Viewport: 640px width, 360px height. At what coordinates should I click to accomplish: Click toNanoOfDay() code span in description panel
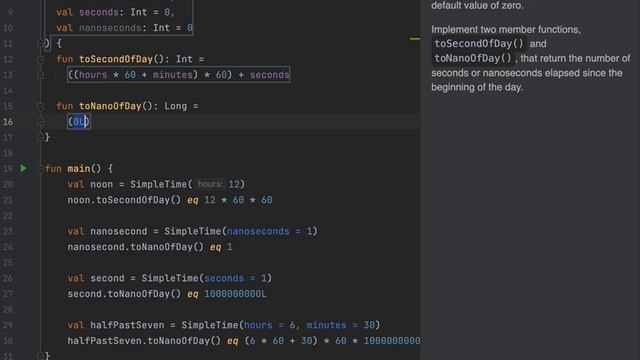(473, 58)
